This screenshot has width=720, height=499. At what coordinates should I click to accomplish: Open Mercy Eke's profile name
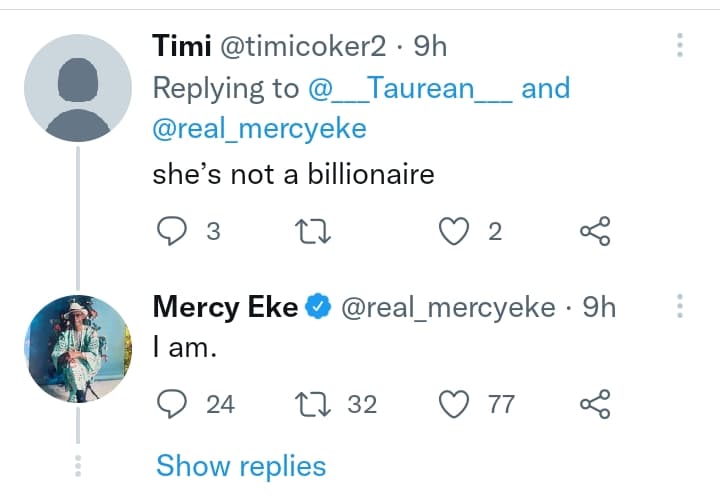click(225, 308)
